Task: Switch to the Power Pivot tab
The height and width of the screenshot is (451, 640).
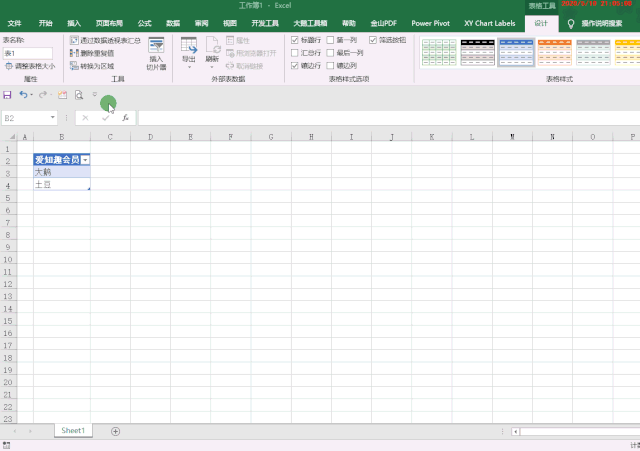Action: [431, 23]
